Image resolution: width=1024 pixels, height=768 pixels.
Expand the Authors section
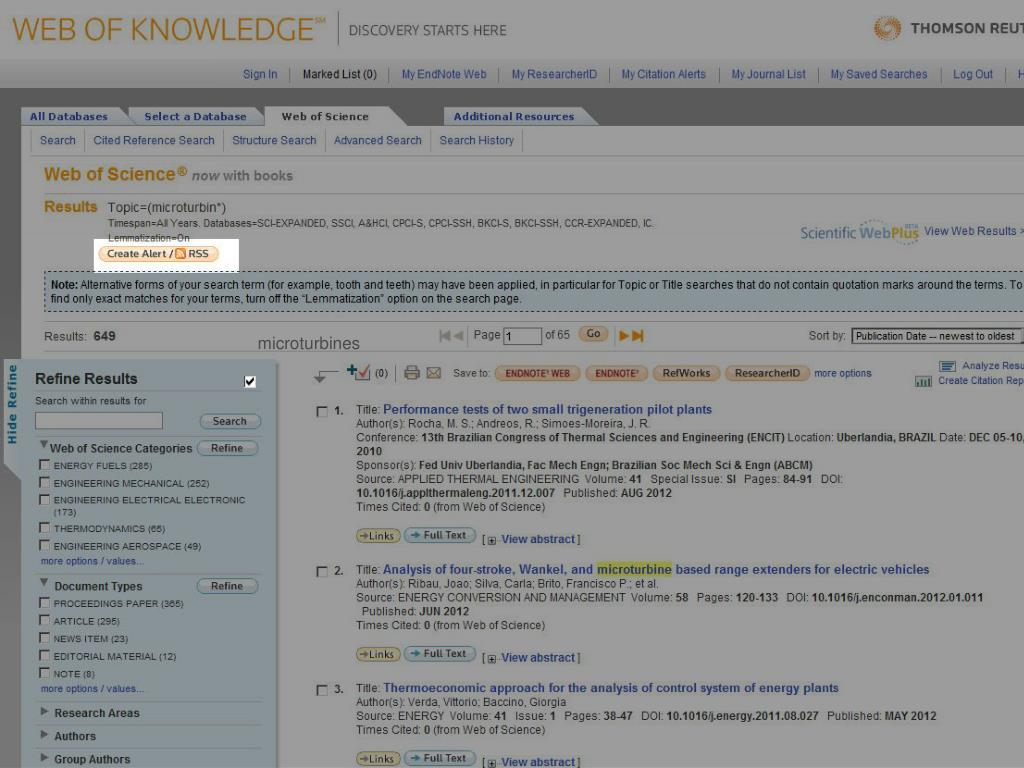coord(44,735)
